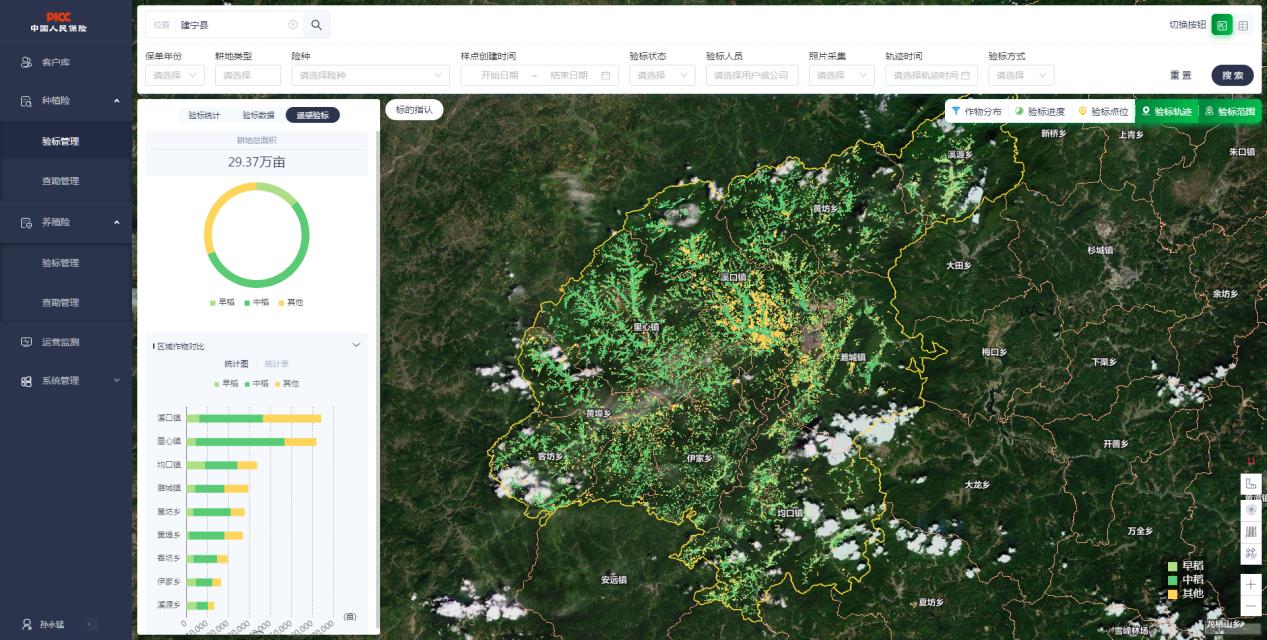Click the 中稻 green legend swatch on map
Image resolution: width=1267 pixels, height=640 pixels.
(1173, 580)
